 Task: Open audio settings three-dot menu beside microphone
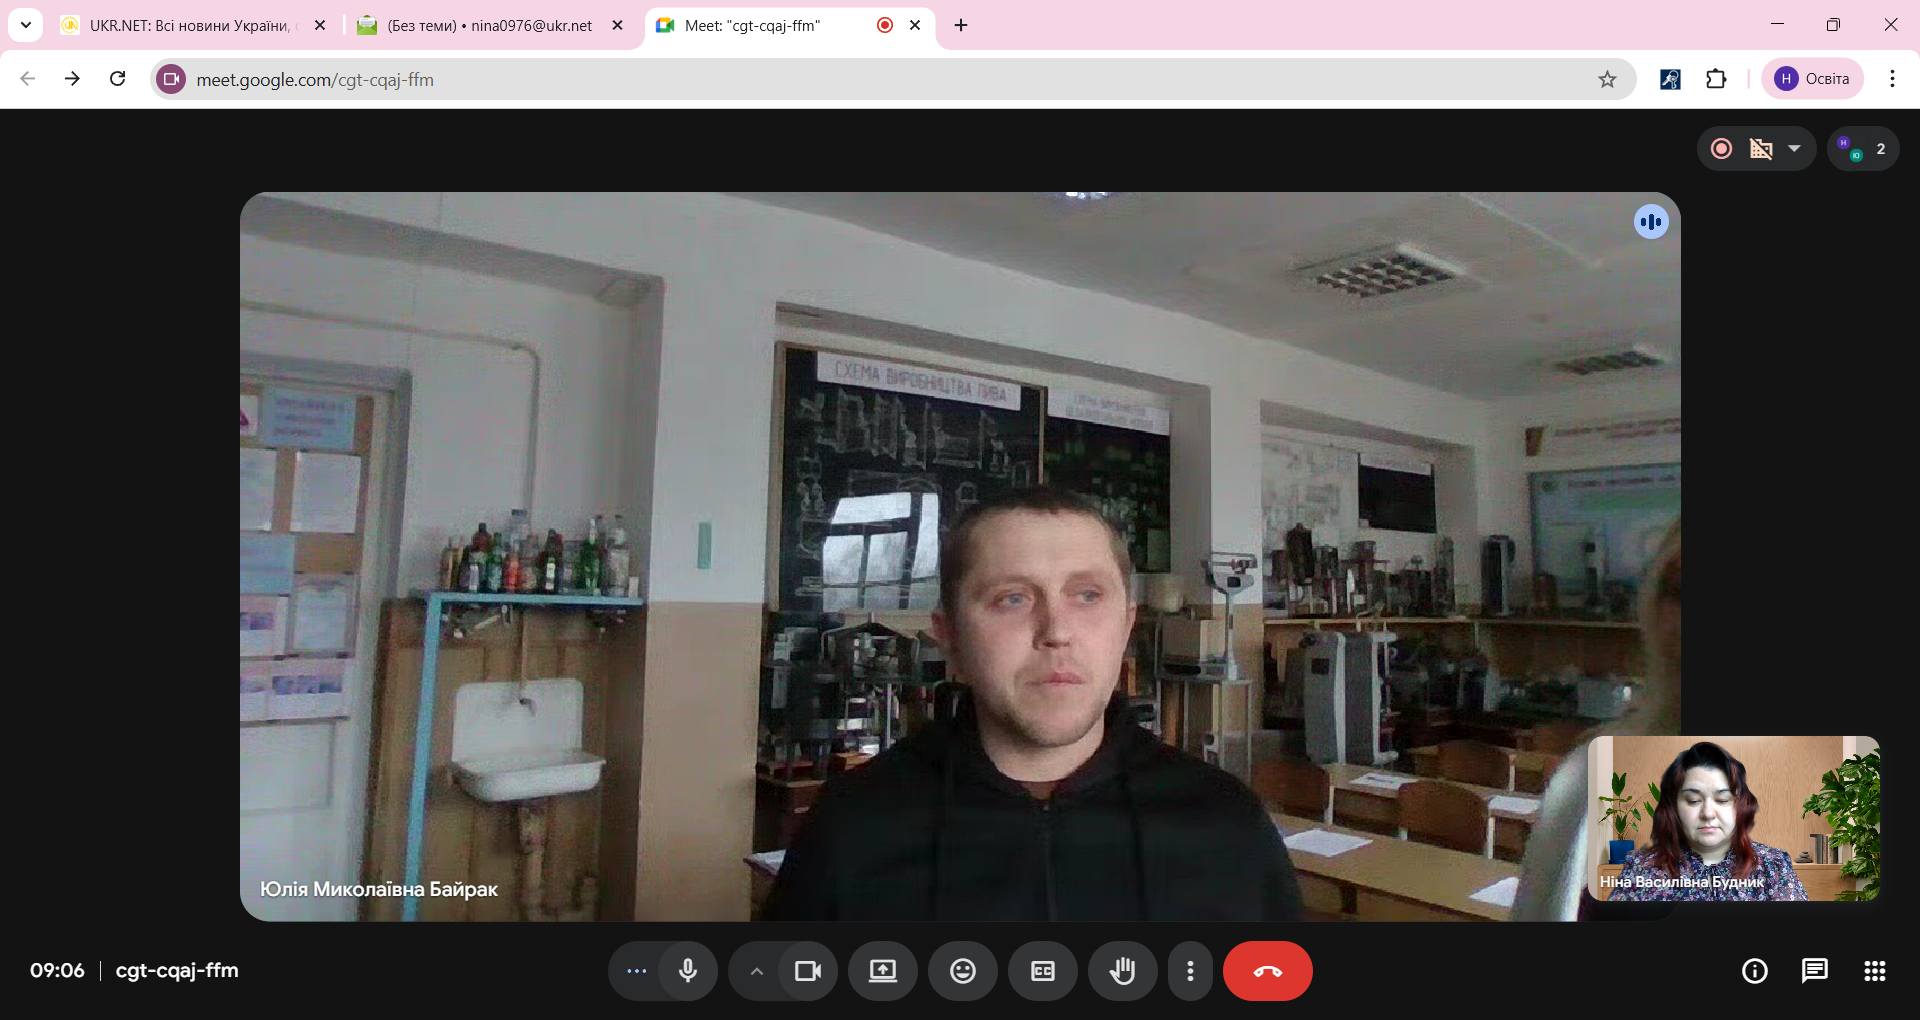pos(636,971)
